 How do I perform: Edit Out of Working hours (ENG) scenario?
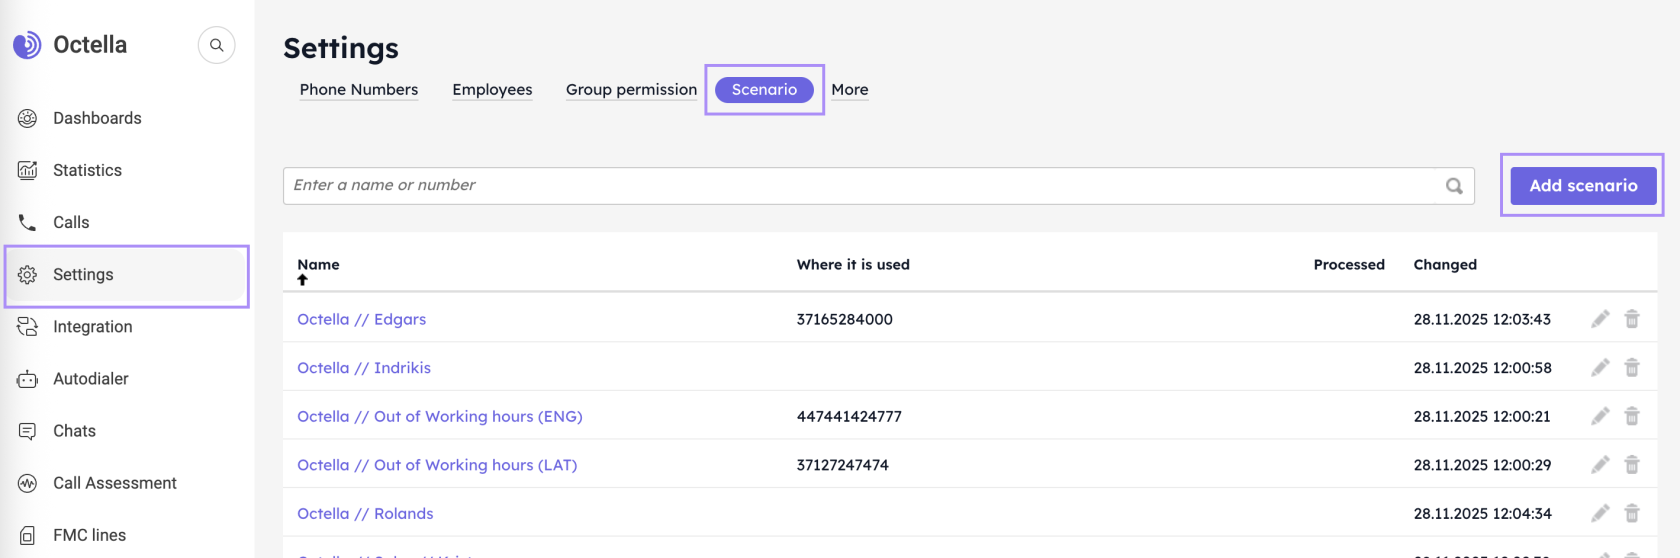(1600, 416)
